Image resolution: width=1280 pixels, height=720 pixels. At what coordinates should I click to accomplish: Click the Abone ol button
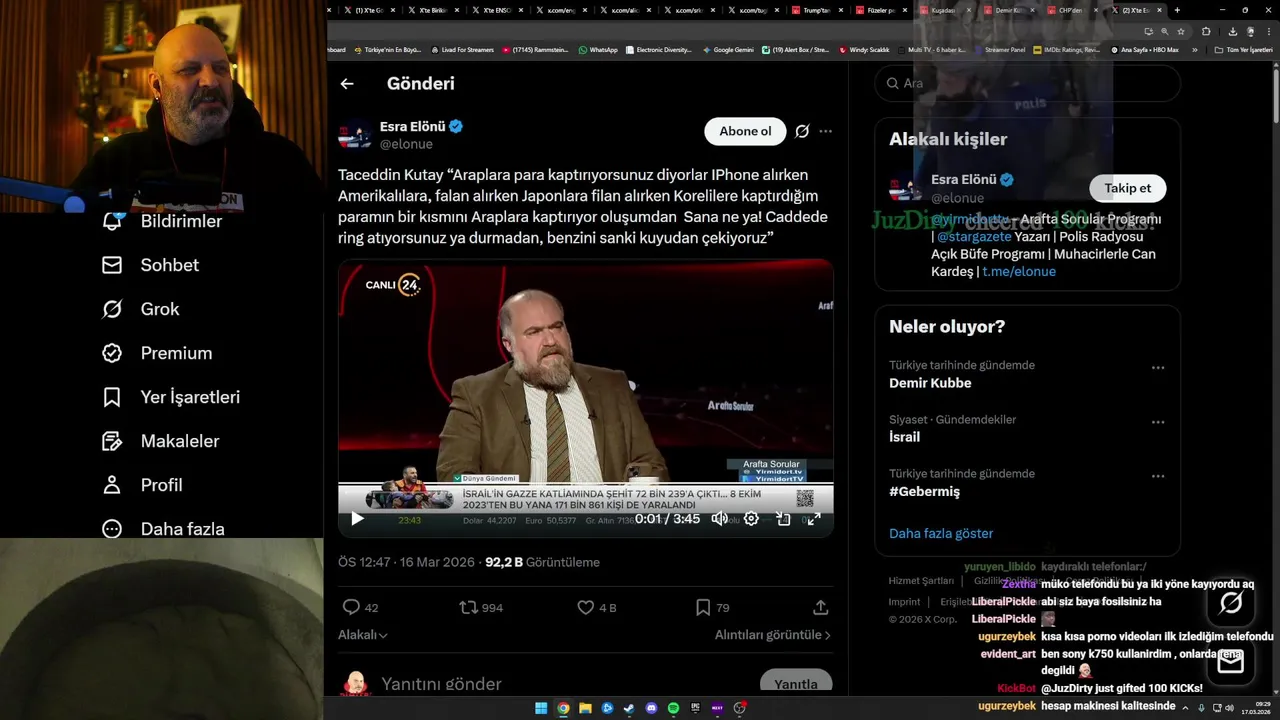click(x=745, y=131)
